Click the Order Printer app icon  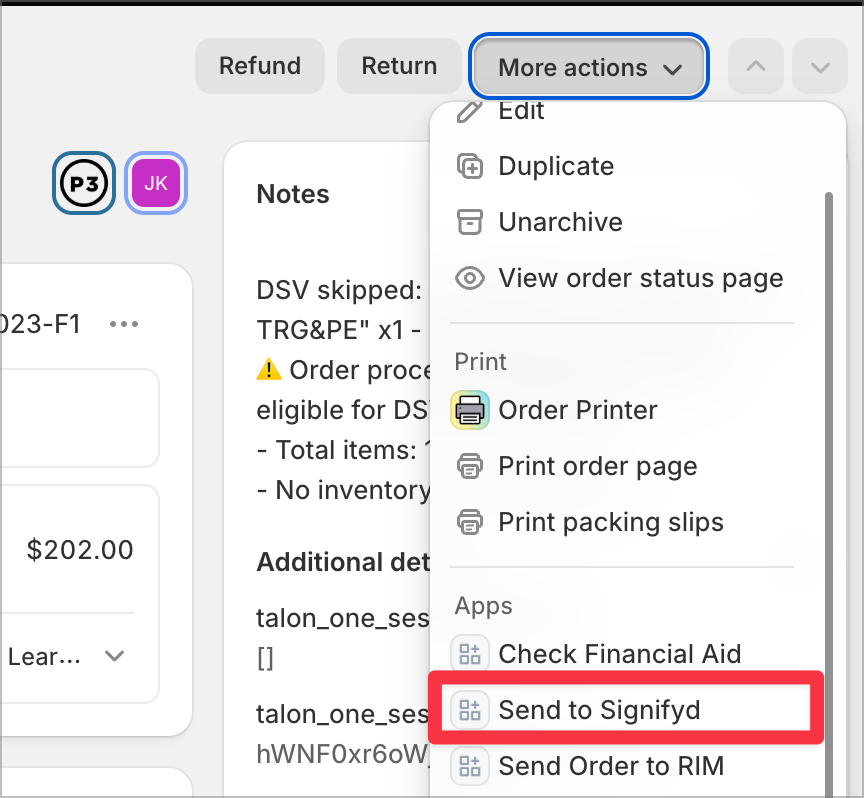[470, 410]
